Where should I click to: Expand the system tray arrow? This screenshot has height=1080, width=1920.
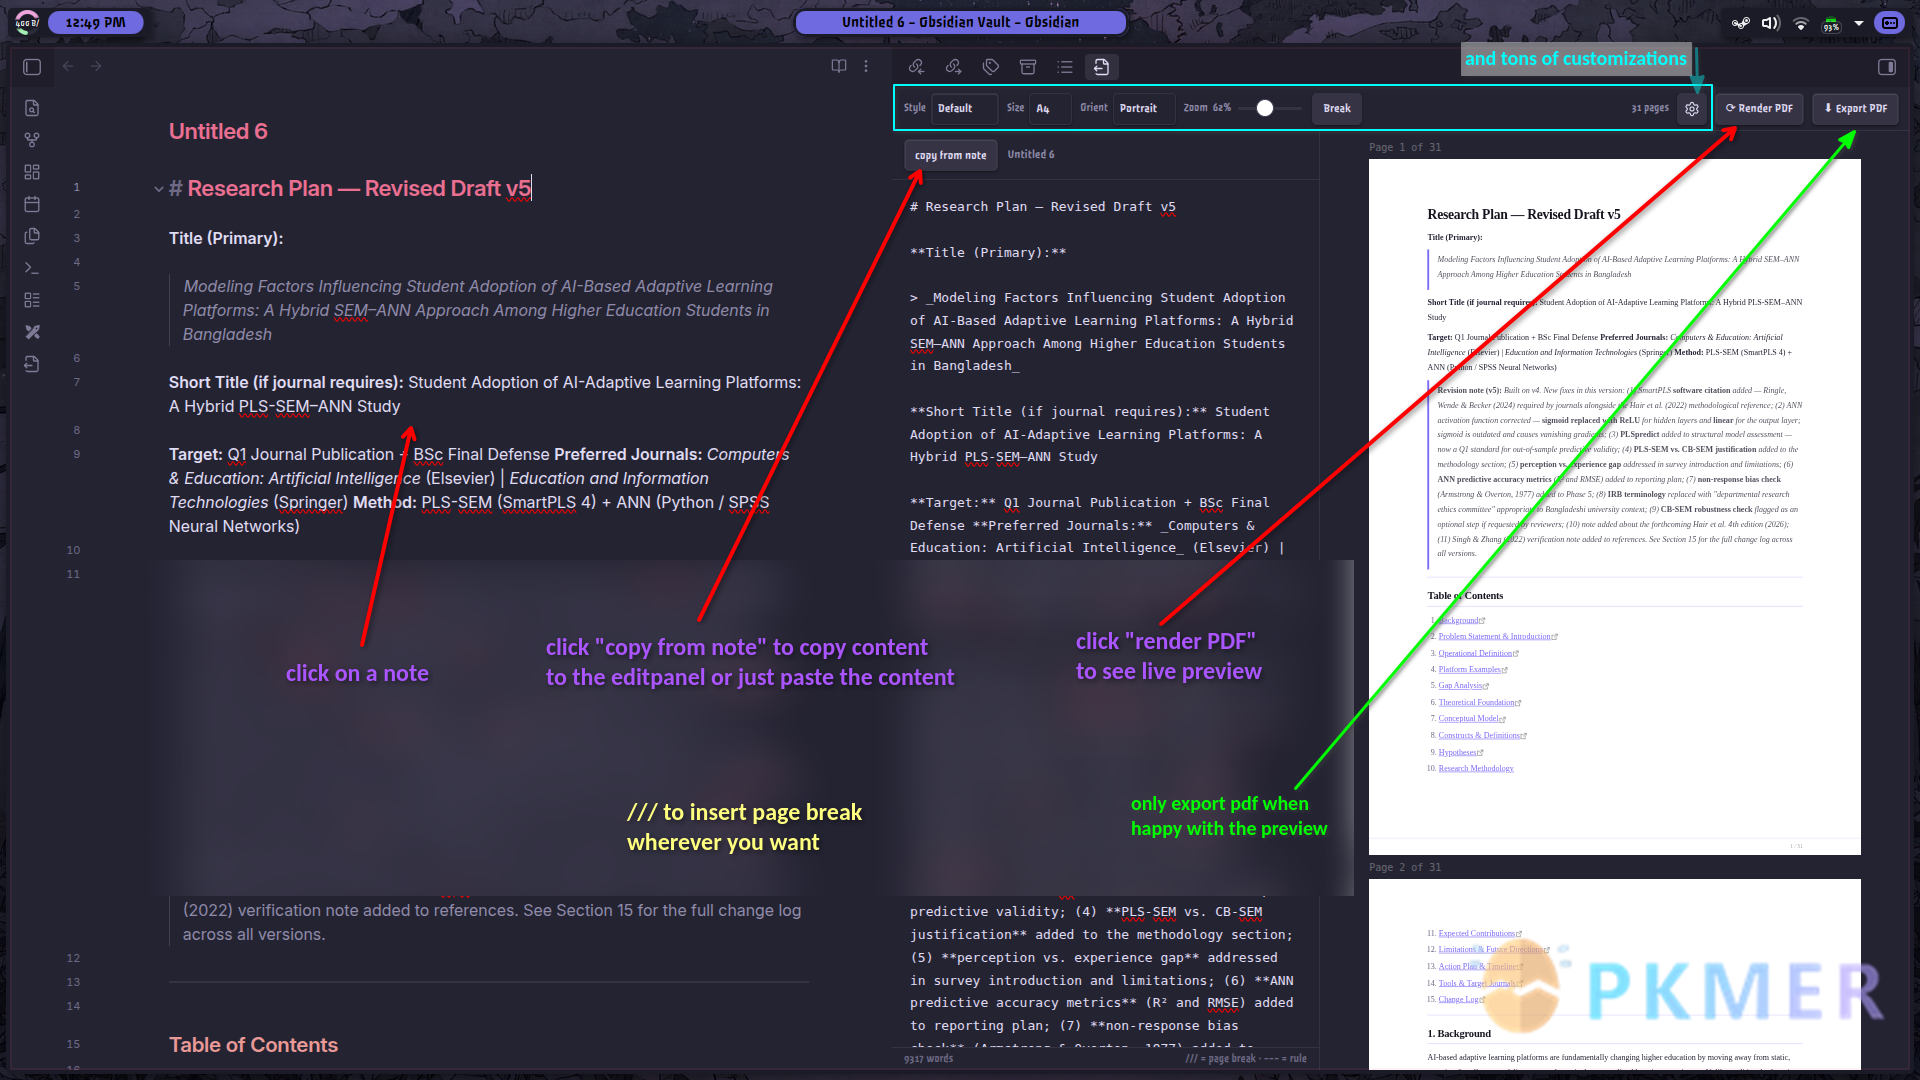1859,23
